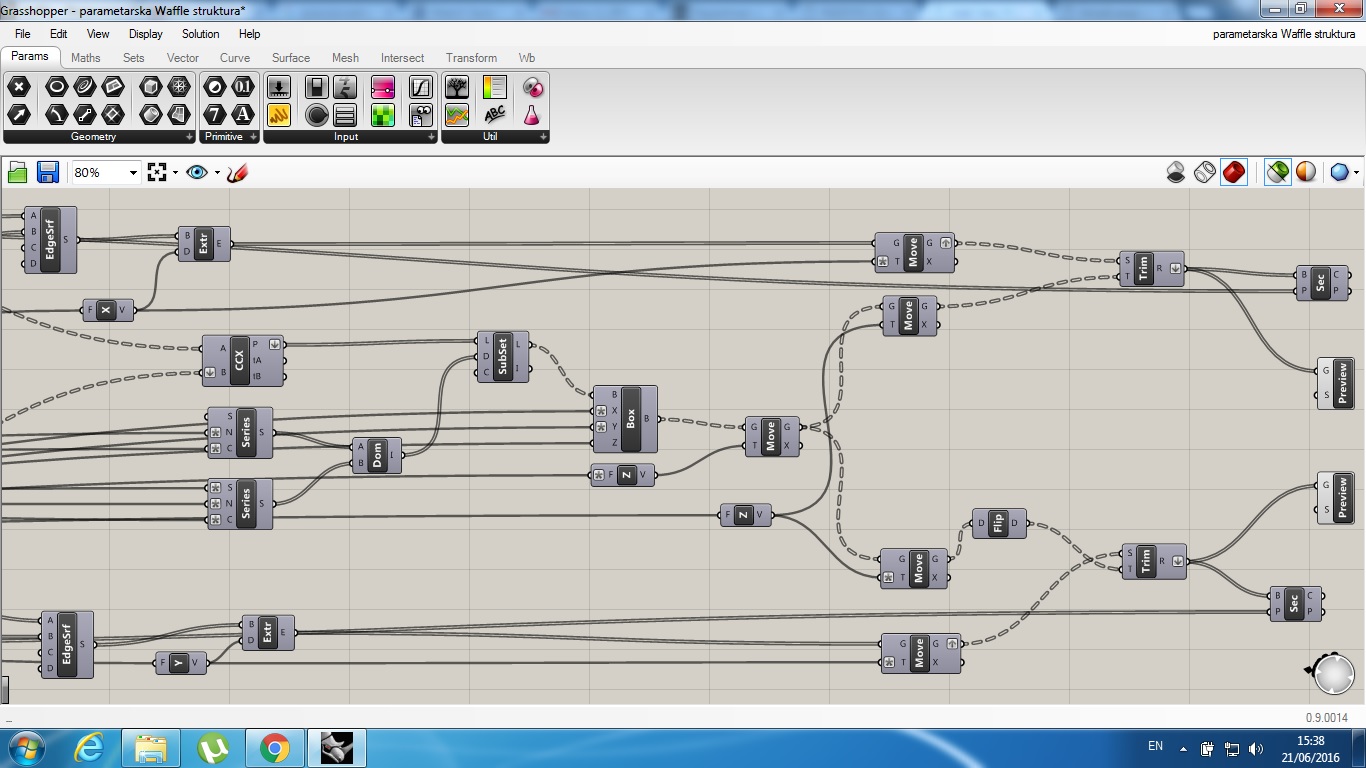The image size is (1366, 768).
Task: Select the Box component on canvas
Action: pos(625,419)
